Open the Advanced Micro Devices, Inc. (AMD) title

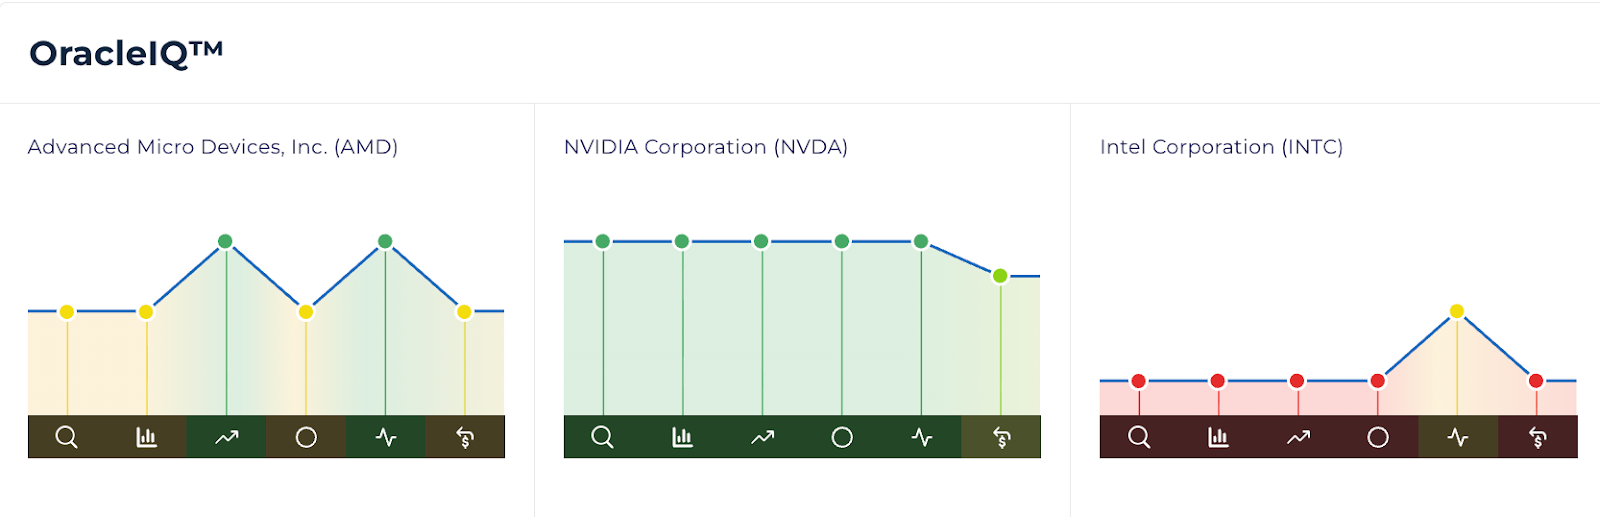click(x=213, y=147)
